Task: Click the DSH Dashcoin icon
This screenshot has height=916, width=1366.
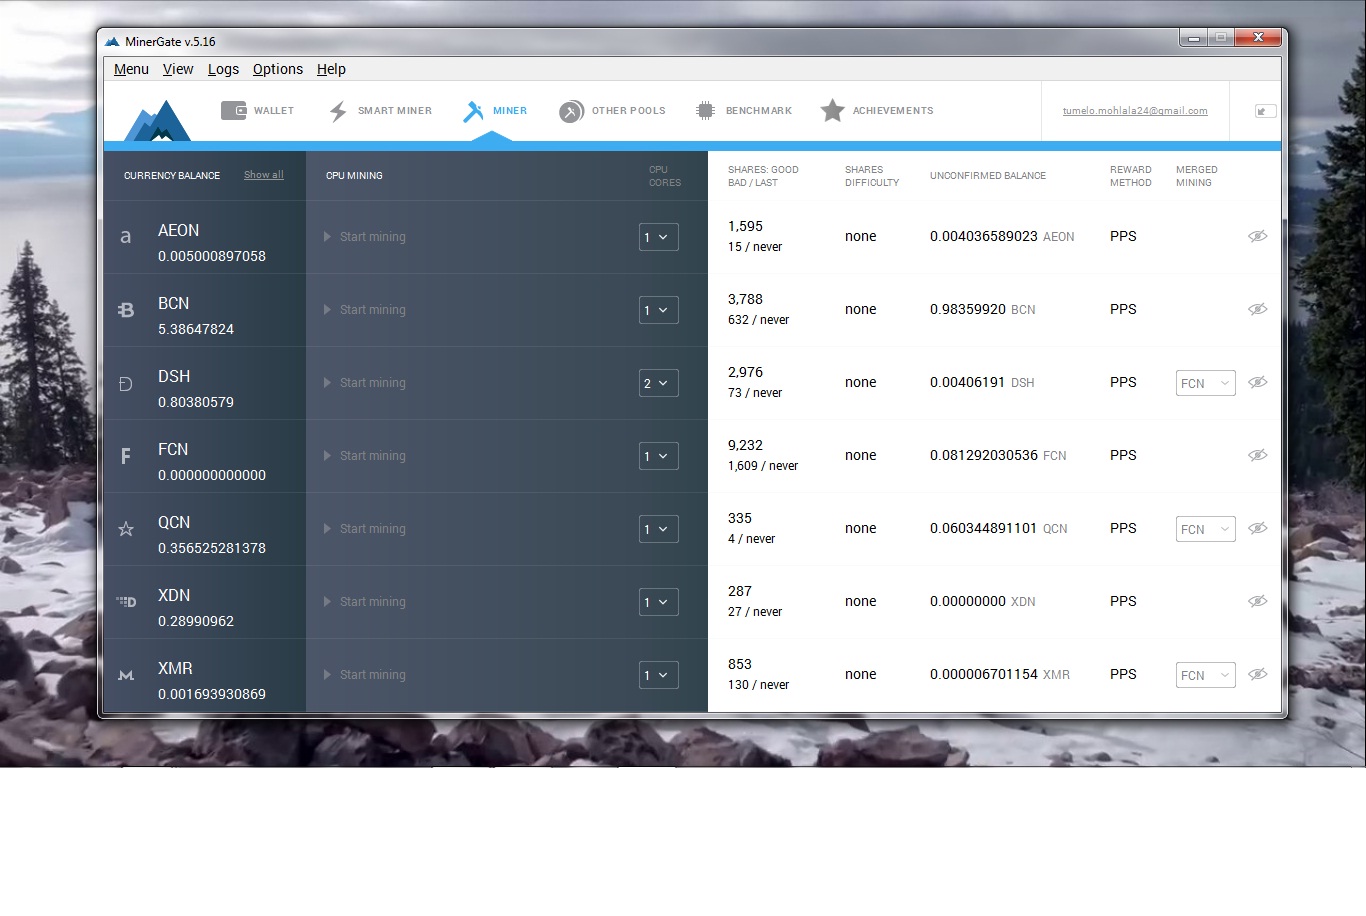Action: (126, 383)
